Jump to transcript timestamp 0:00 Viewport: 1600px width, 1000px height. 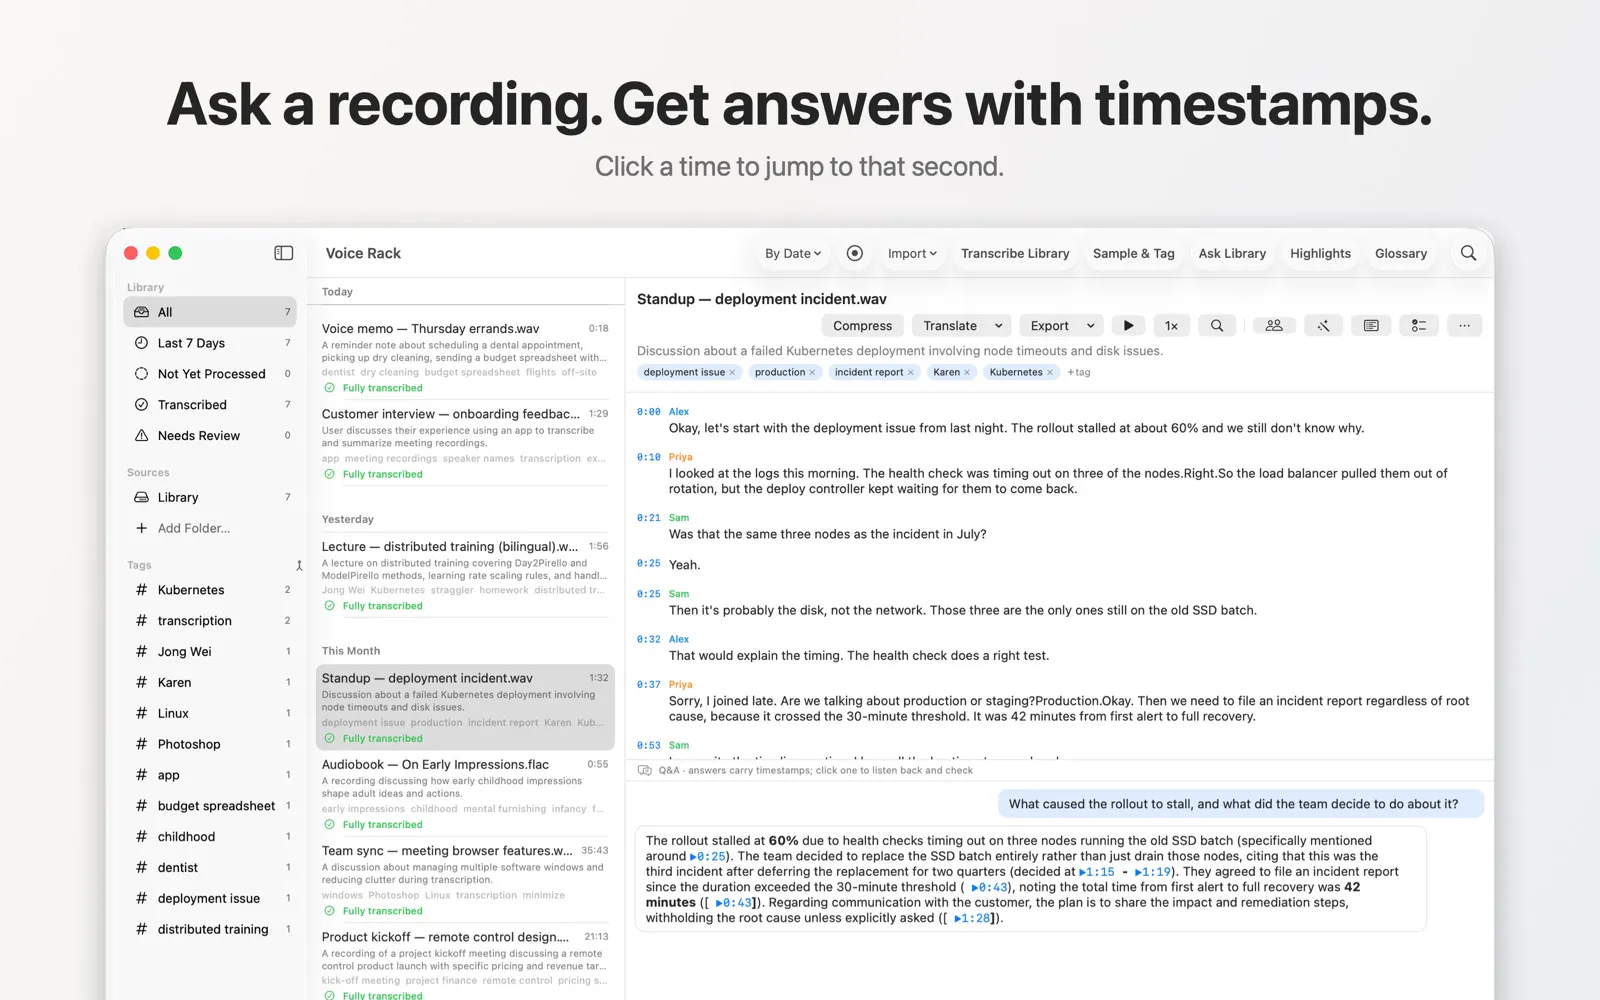649,412
